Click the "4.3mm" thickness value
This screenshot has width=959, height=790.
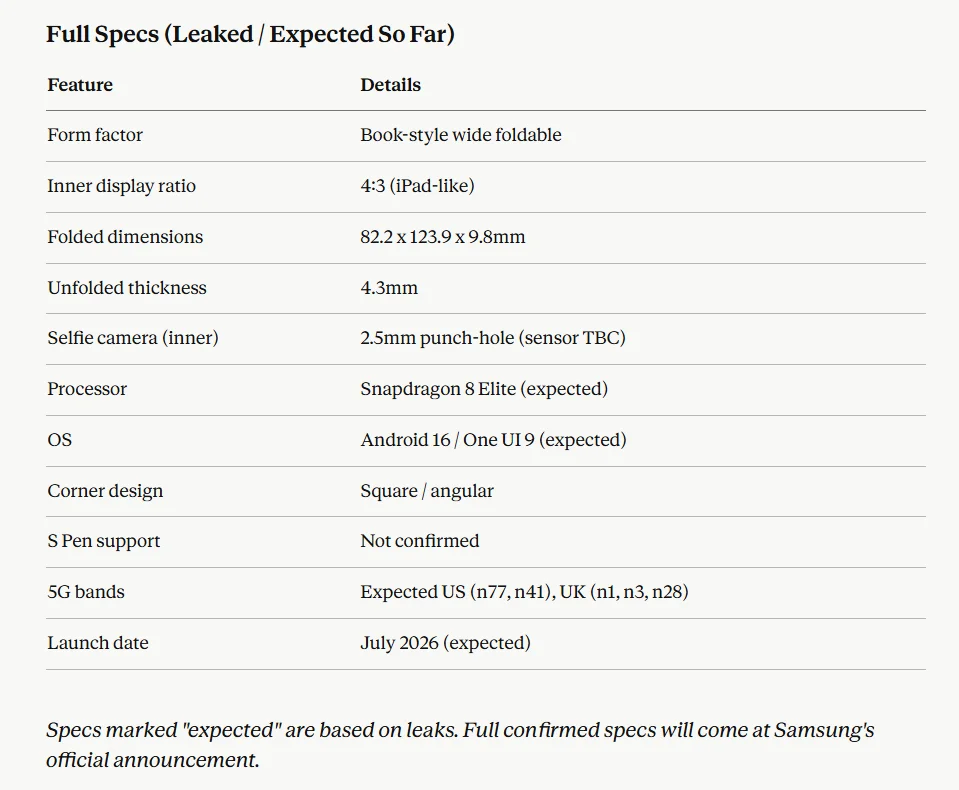point(389,288)
